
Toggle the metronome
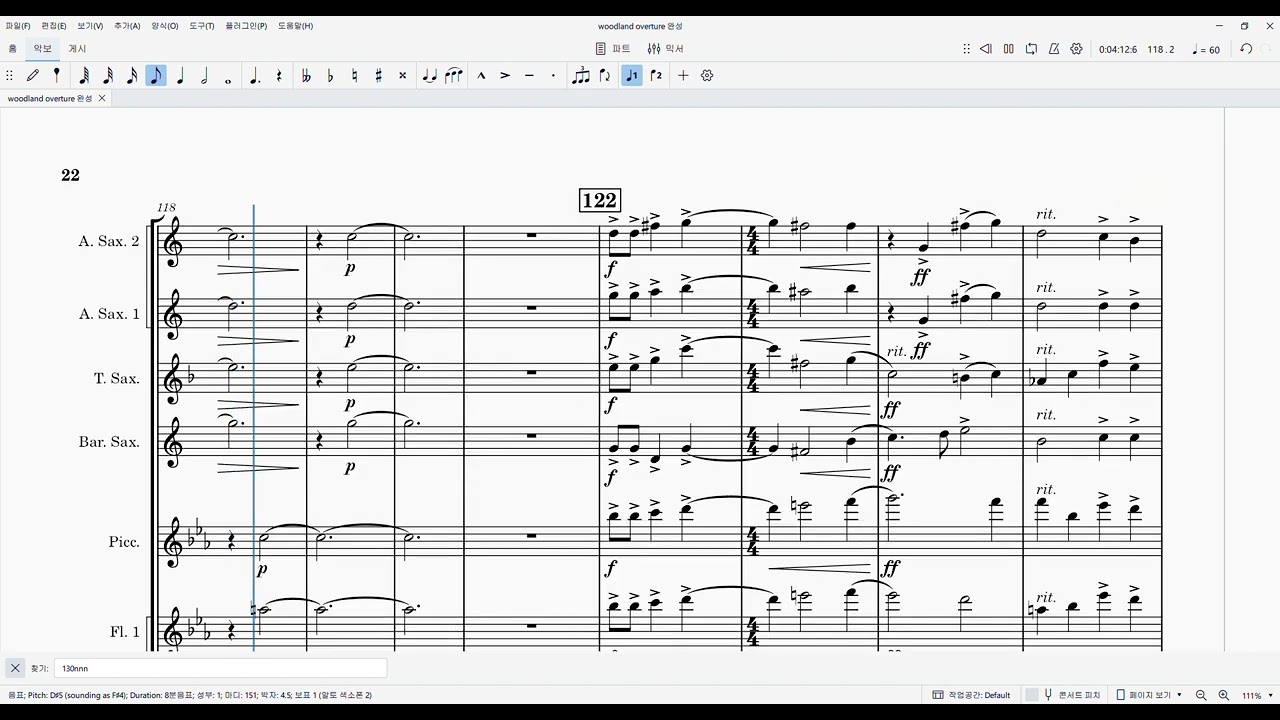[x=1054, y=48]
